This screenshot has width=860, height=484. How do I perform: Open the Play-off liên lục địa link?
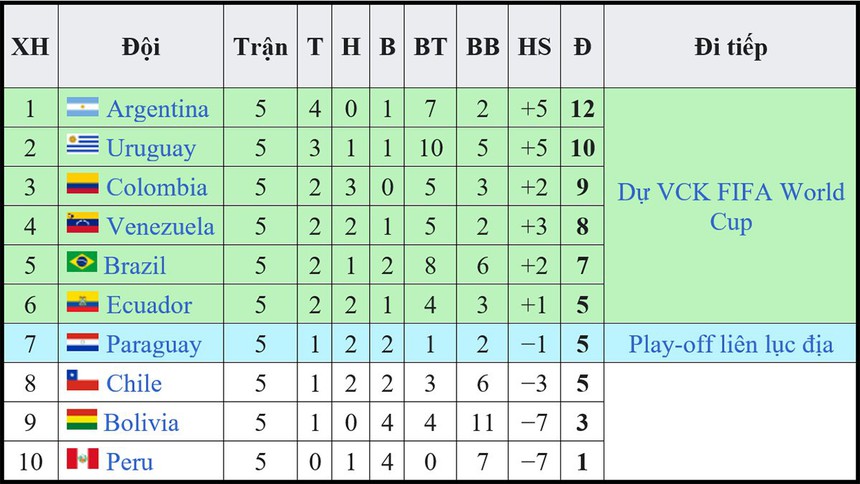tap(731, 344)
